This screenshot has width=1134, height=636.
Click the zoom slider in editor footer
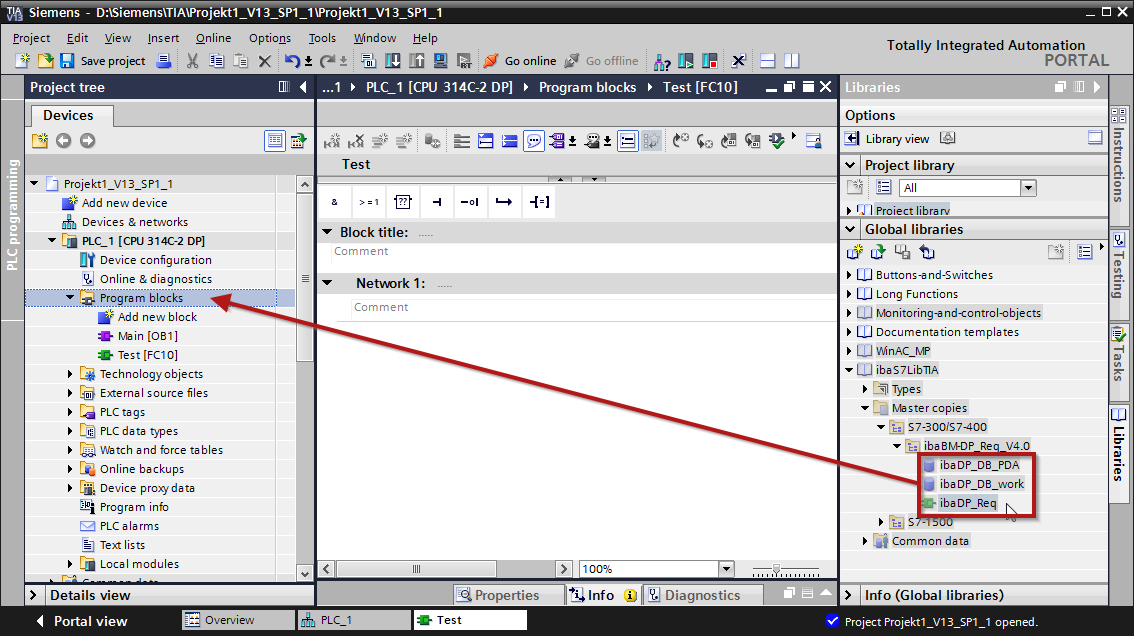(x=776, y=569)
